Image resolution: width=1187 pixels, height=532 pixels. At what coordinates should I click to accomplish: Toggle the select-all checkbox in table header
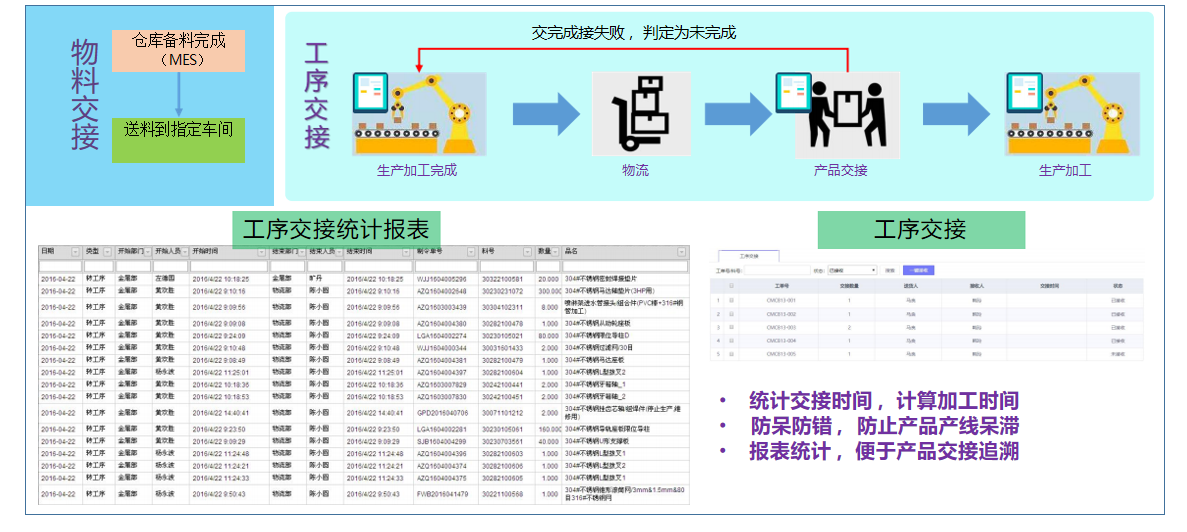pos(732,285)
